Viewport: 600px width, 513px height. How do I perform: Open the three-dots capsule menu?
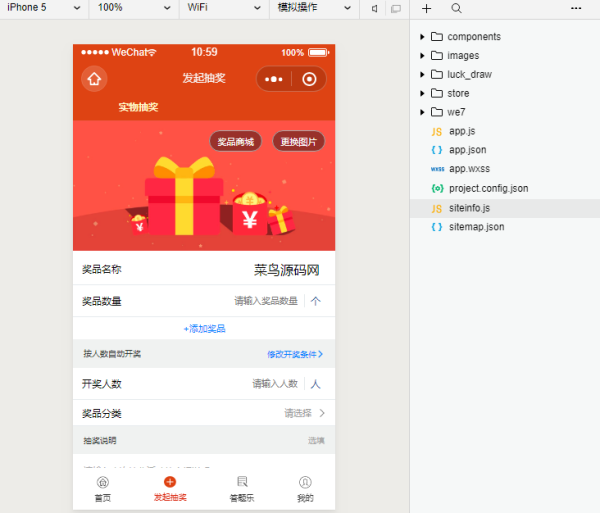coord(274,79)
